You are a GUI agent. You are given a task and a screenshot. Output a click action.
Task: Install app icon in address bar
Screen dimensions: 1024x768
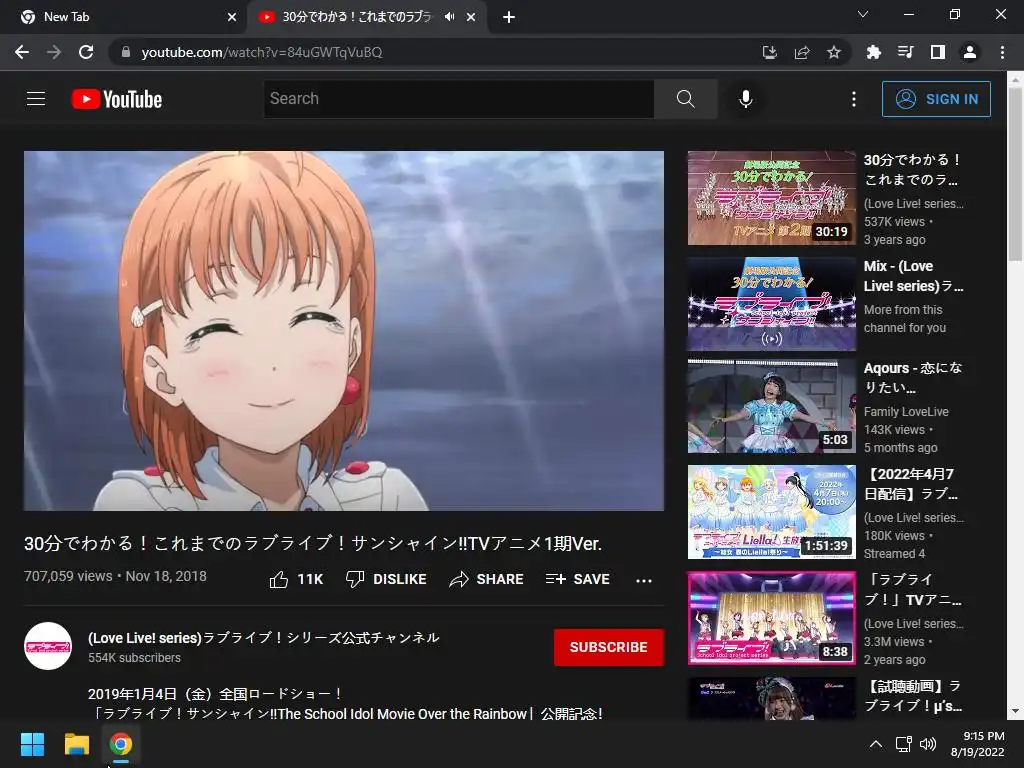[770, 52]
